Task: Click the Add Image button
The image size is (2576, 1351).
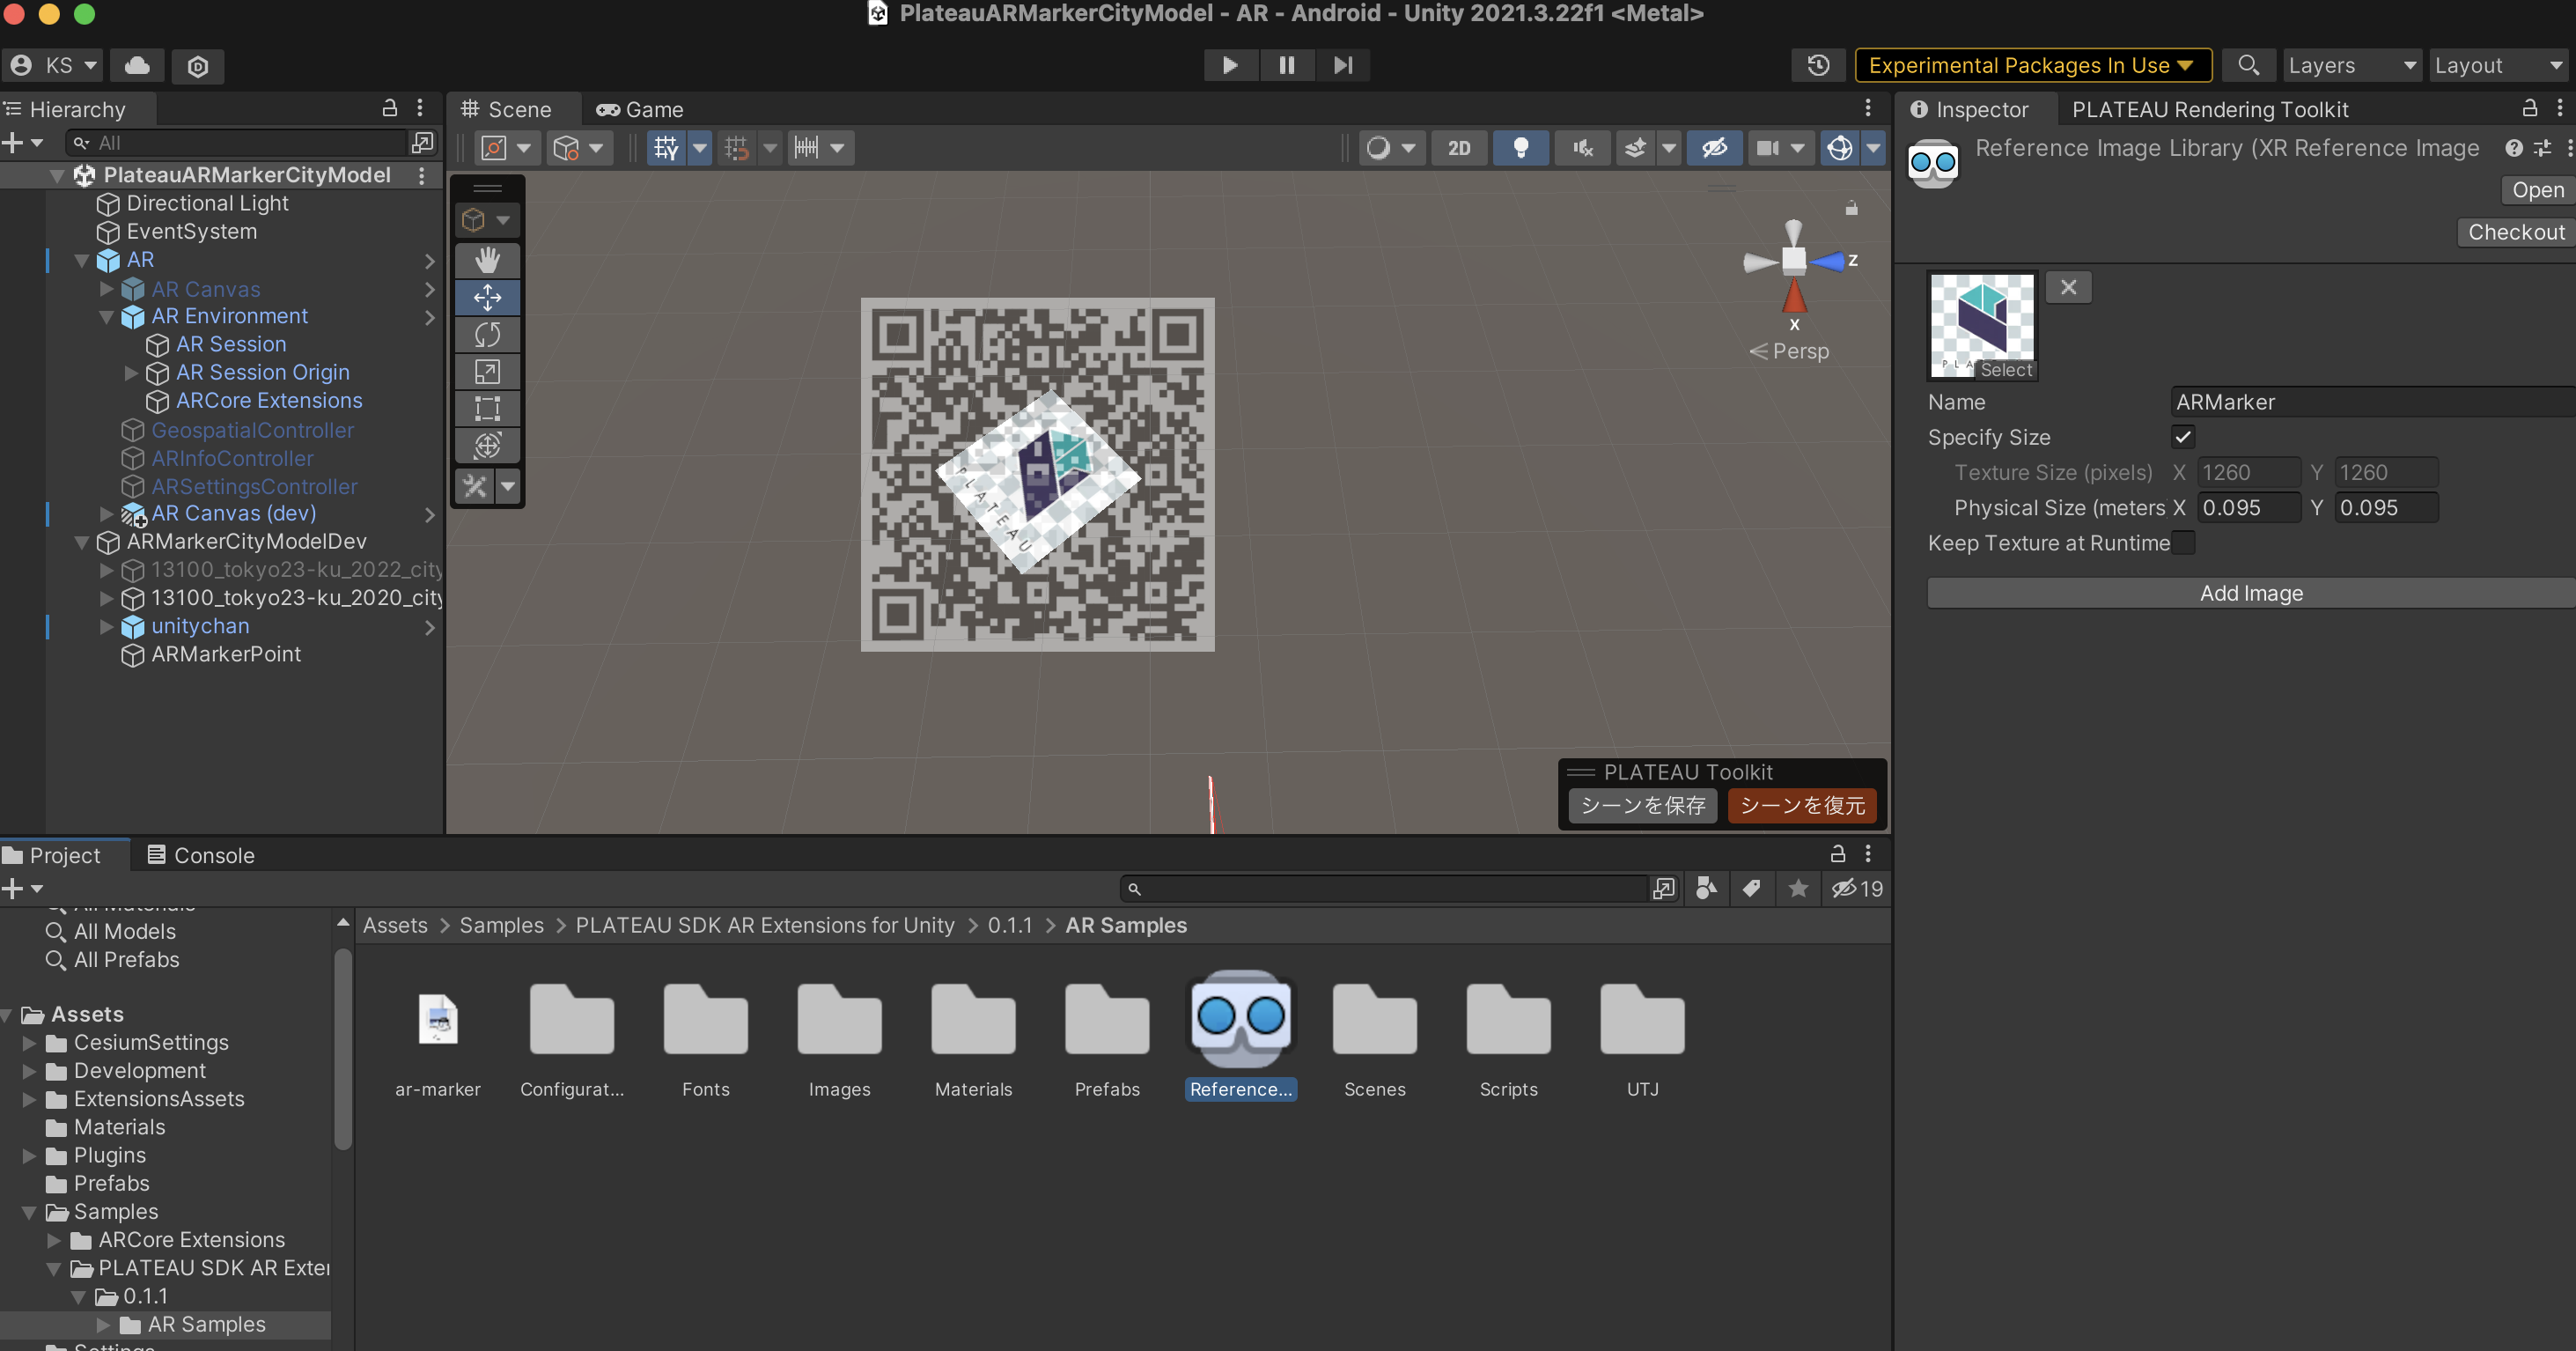Action: [x=2250, y=593]
